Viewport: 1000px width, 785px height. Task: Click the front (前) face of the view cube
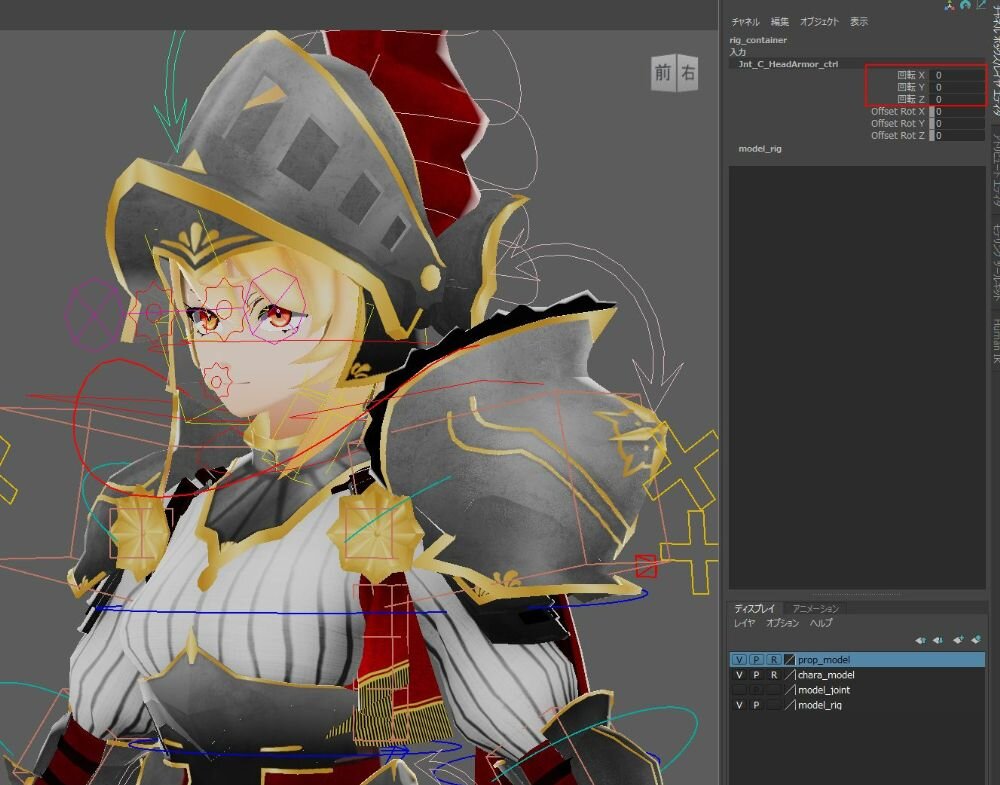[x=663, y=73]
